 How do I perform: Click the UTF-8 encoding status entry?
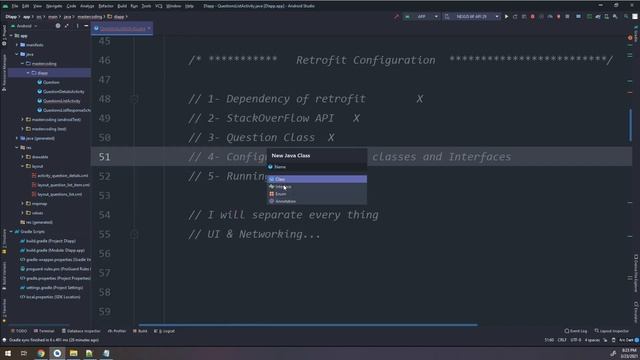point(576,340)
